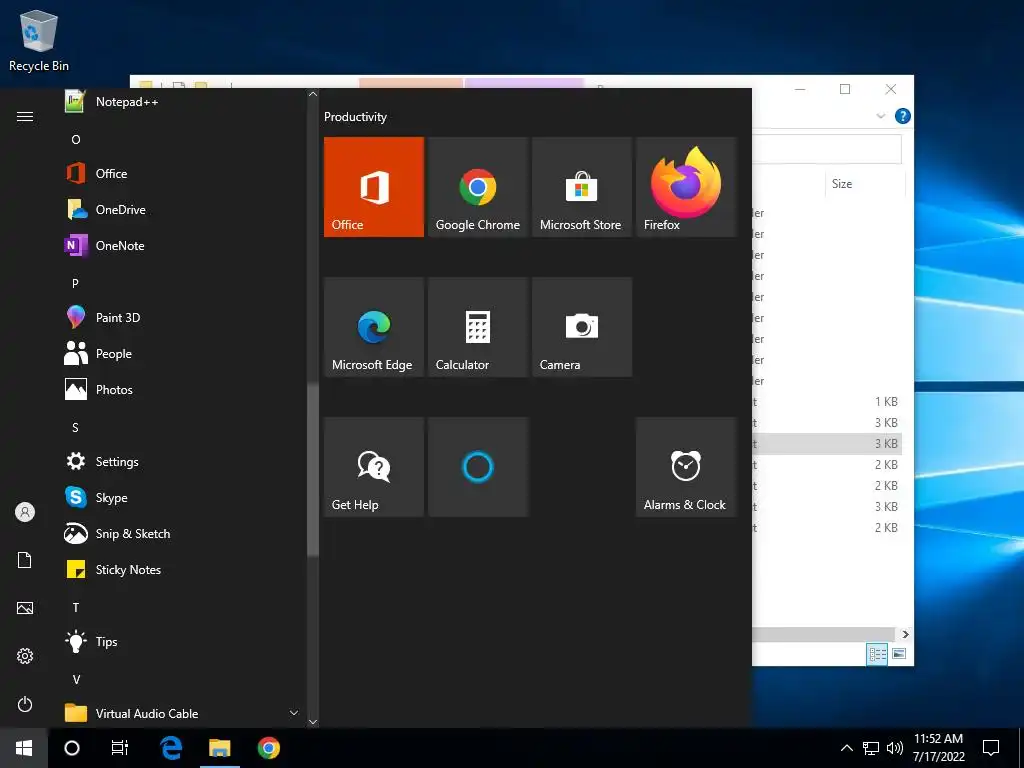Expand the Start menu hamburger button
Screen dimensions: 1024x768
click(x=25, y=116)
